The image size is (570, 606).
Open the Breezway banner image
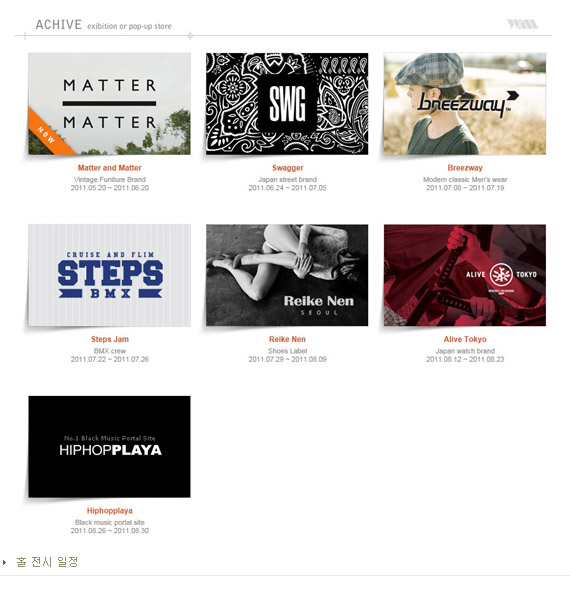click(465, 104)
